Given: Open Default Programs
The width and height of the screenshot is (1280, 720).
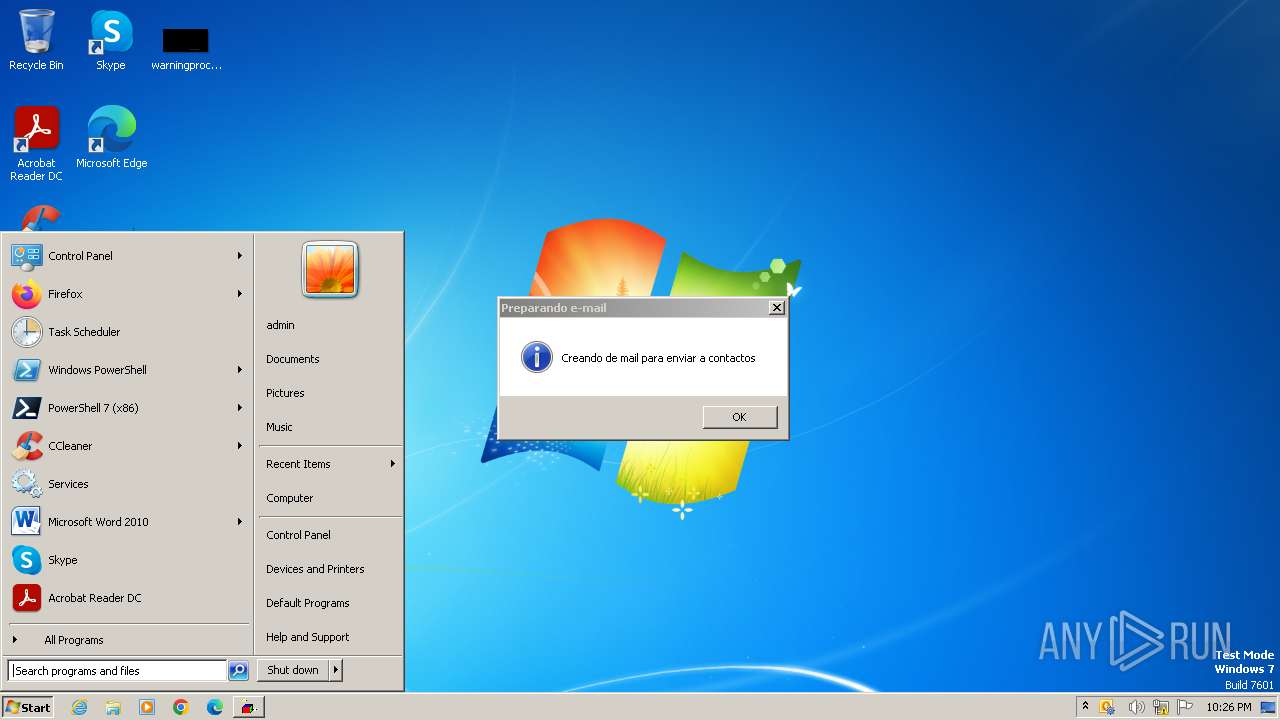Looking at the screenshot, I should 308,603.
